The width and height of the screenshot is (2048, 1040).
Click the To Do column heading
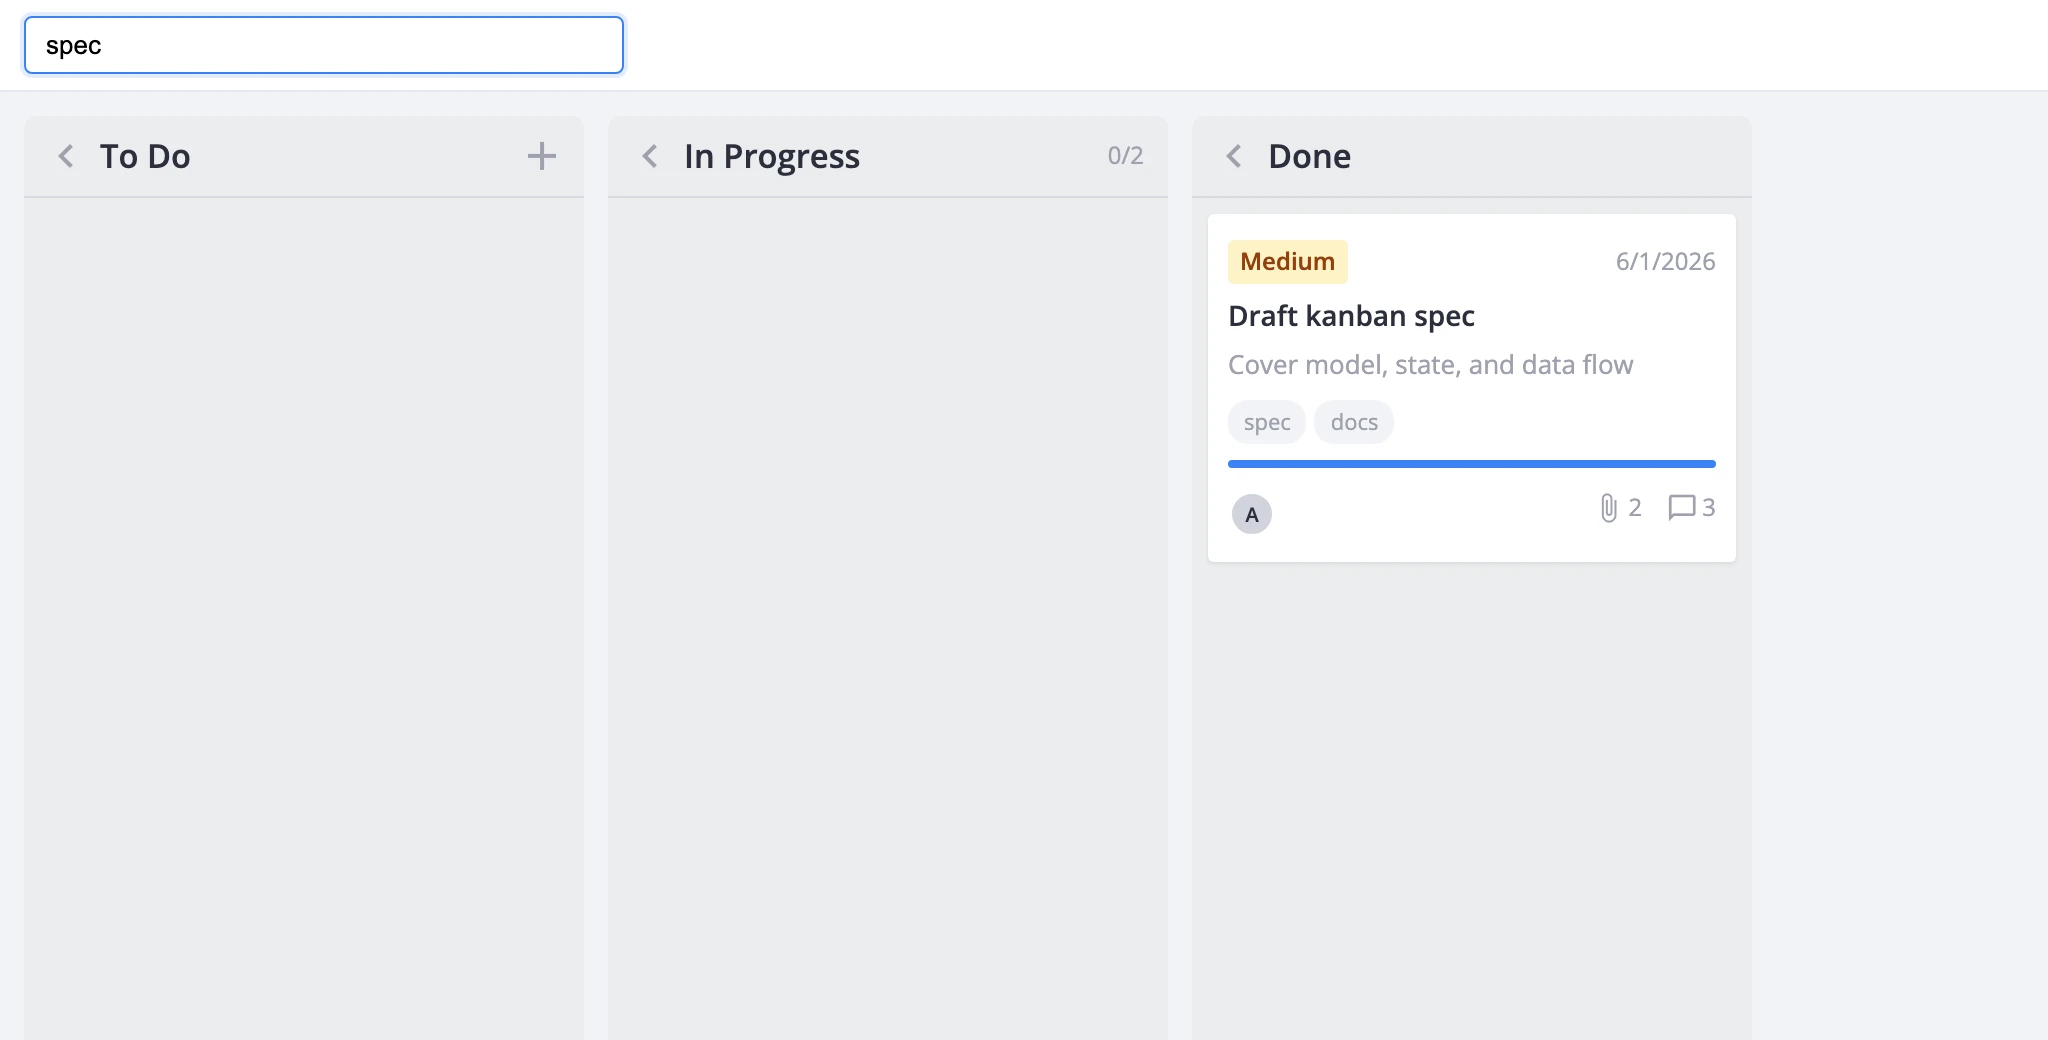[145, 156]
